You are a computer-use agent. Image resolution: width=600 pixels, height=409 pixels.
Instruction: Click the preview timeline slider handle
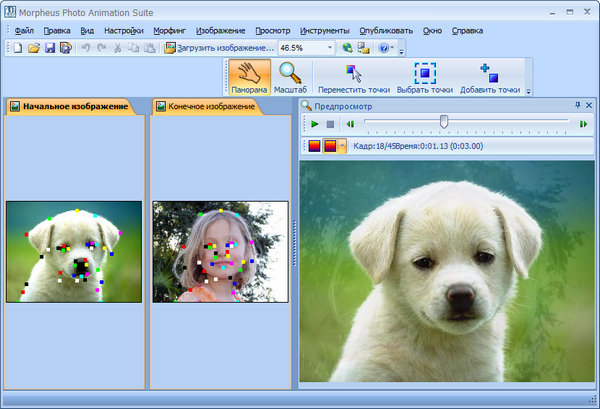point(444,122)
